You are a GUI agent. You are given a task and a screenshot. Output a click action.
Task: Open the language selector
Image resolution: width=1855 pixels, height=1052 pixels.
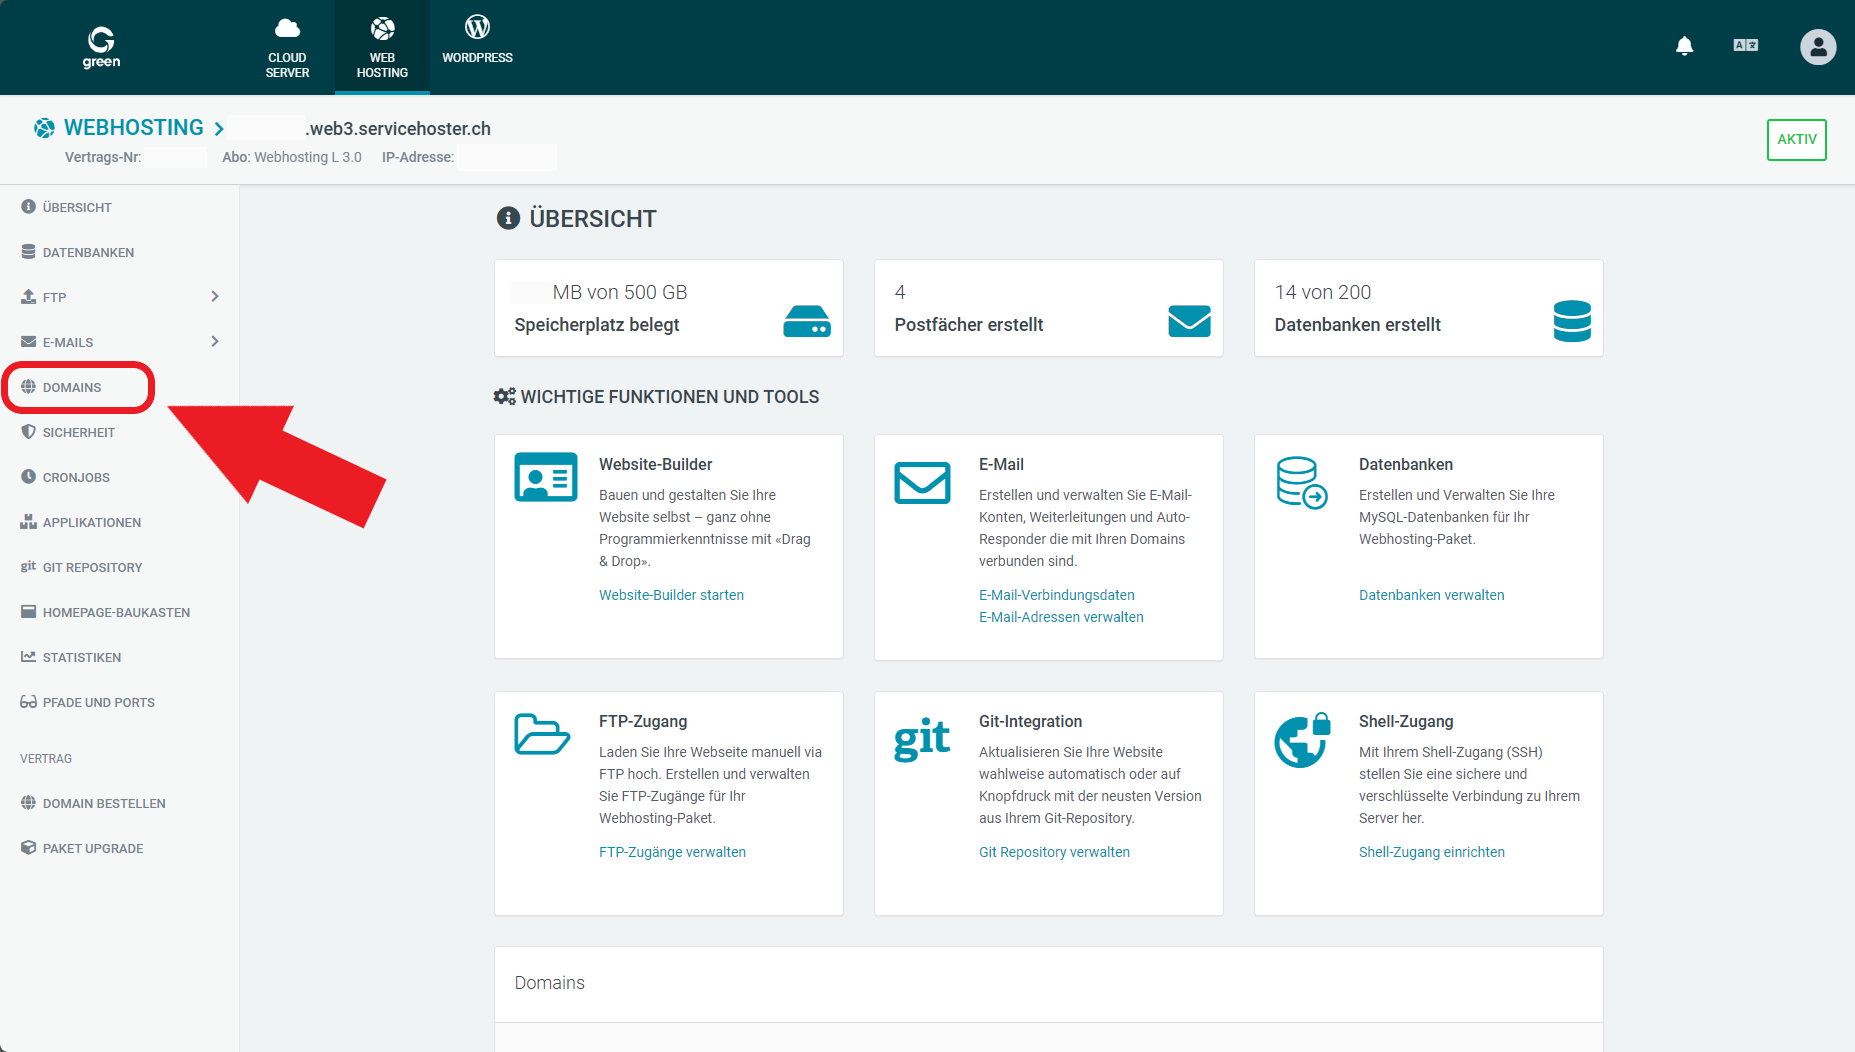point(1745,45)
